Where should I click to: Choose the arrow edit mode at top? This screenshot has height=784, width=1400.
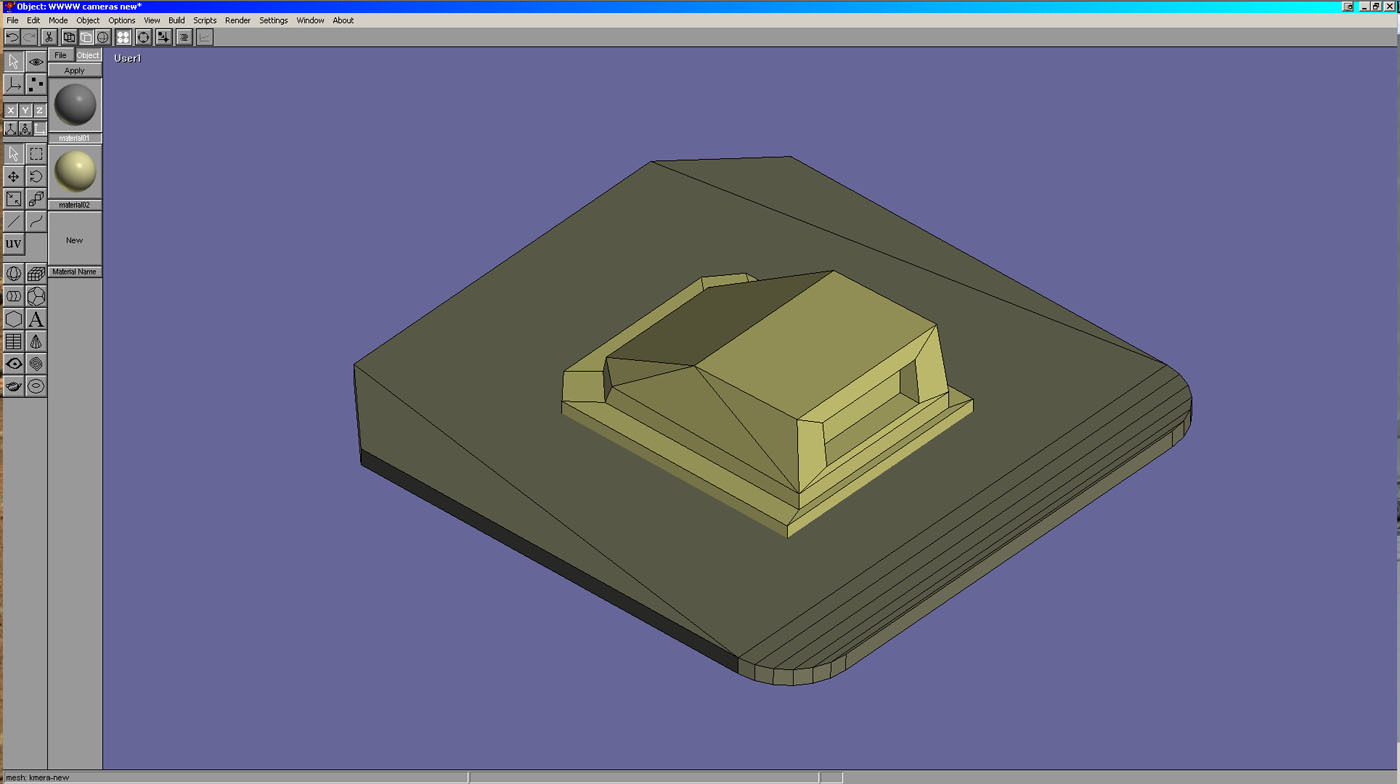13,62
